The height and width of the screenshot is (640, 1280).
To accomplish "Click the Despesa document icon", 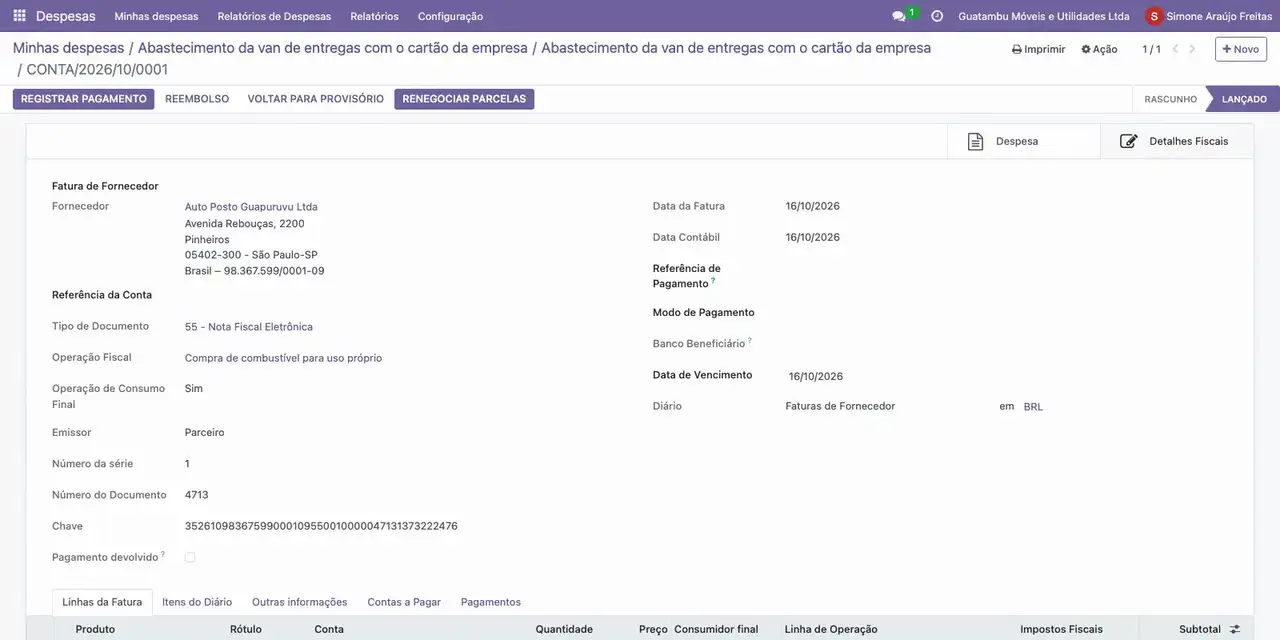I will click(975, 141).
